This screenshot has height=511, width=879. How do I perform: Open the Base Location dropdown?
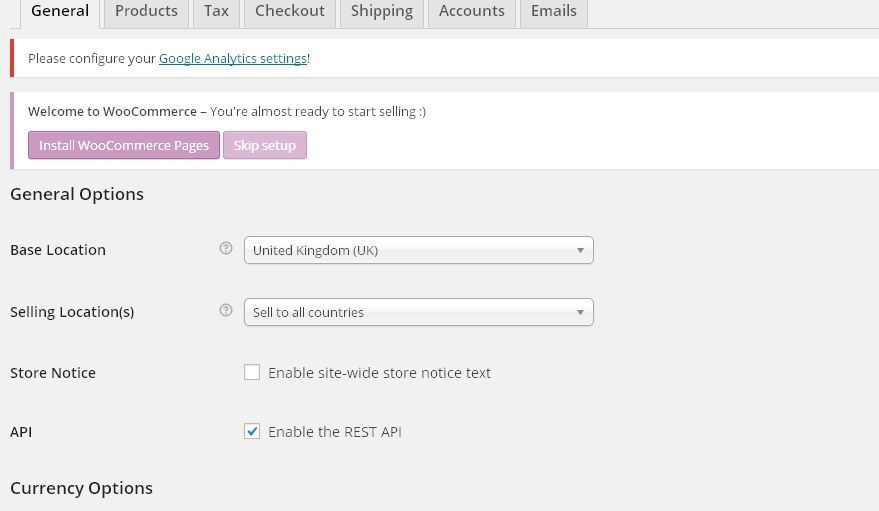pyautogui.click(x=419, y=250)
